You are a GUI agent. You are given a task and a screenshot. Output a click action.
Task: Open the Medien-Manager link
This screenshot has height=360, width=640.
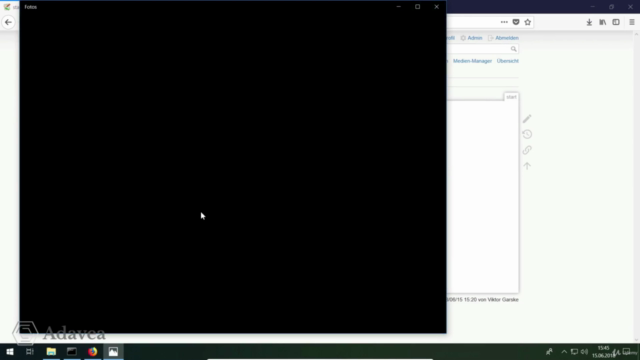click(472, 61)
